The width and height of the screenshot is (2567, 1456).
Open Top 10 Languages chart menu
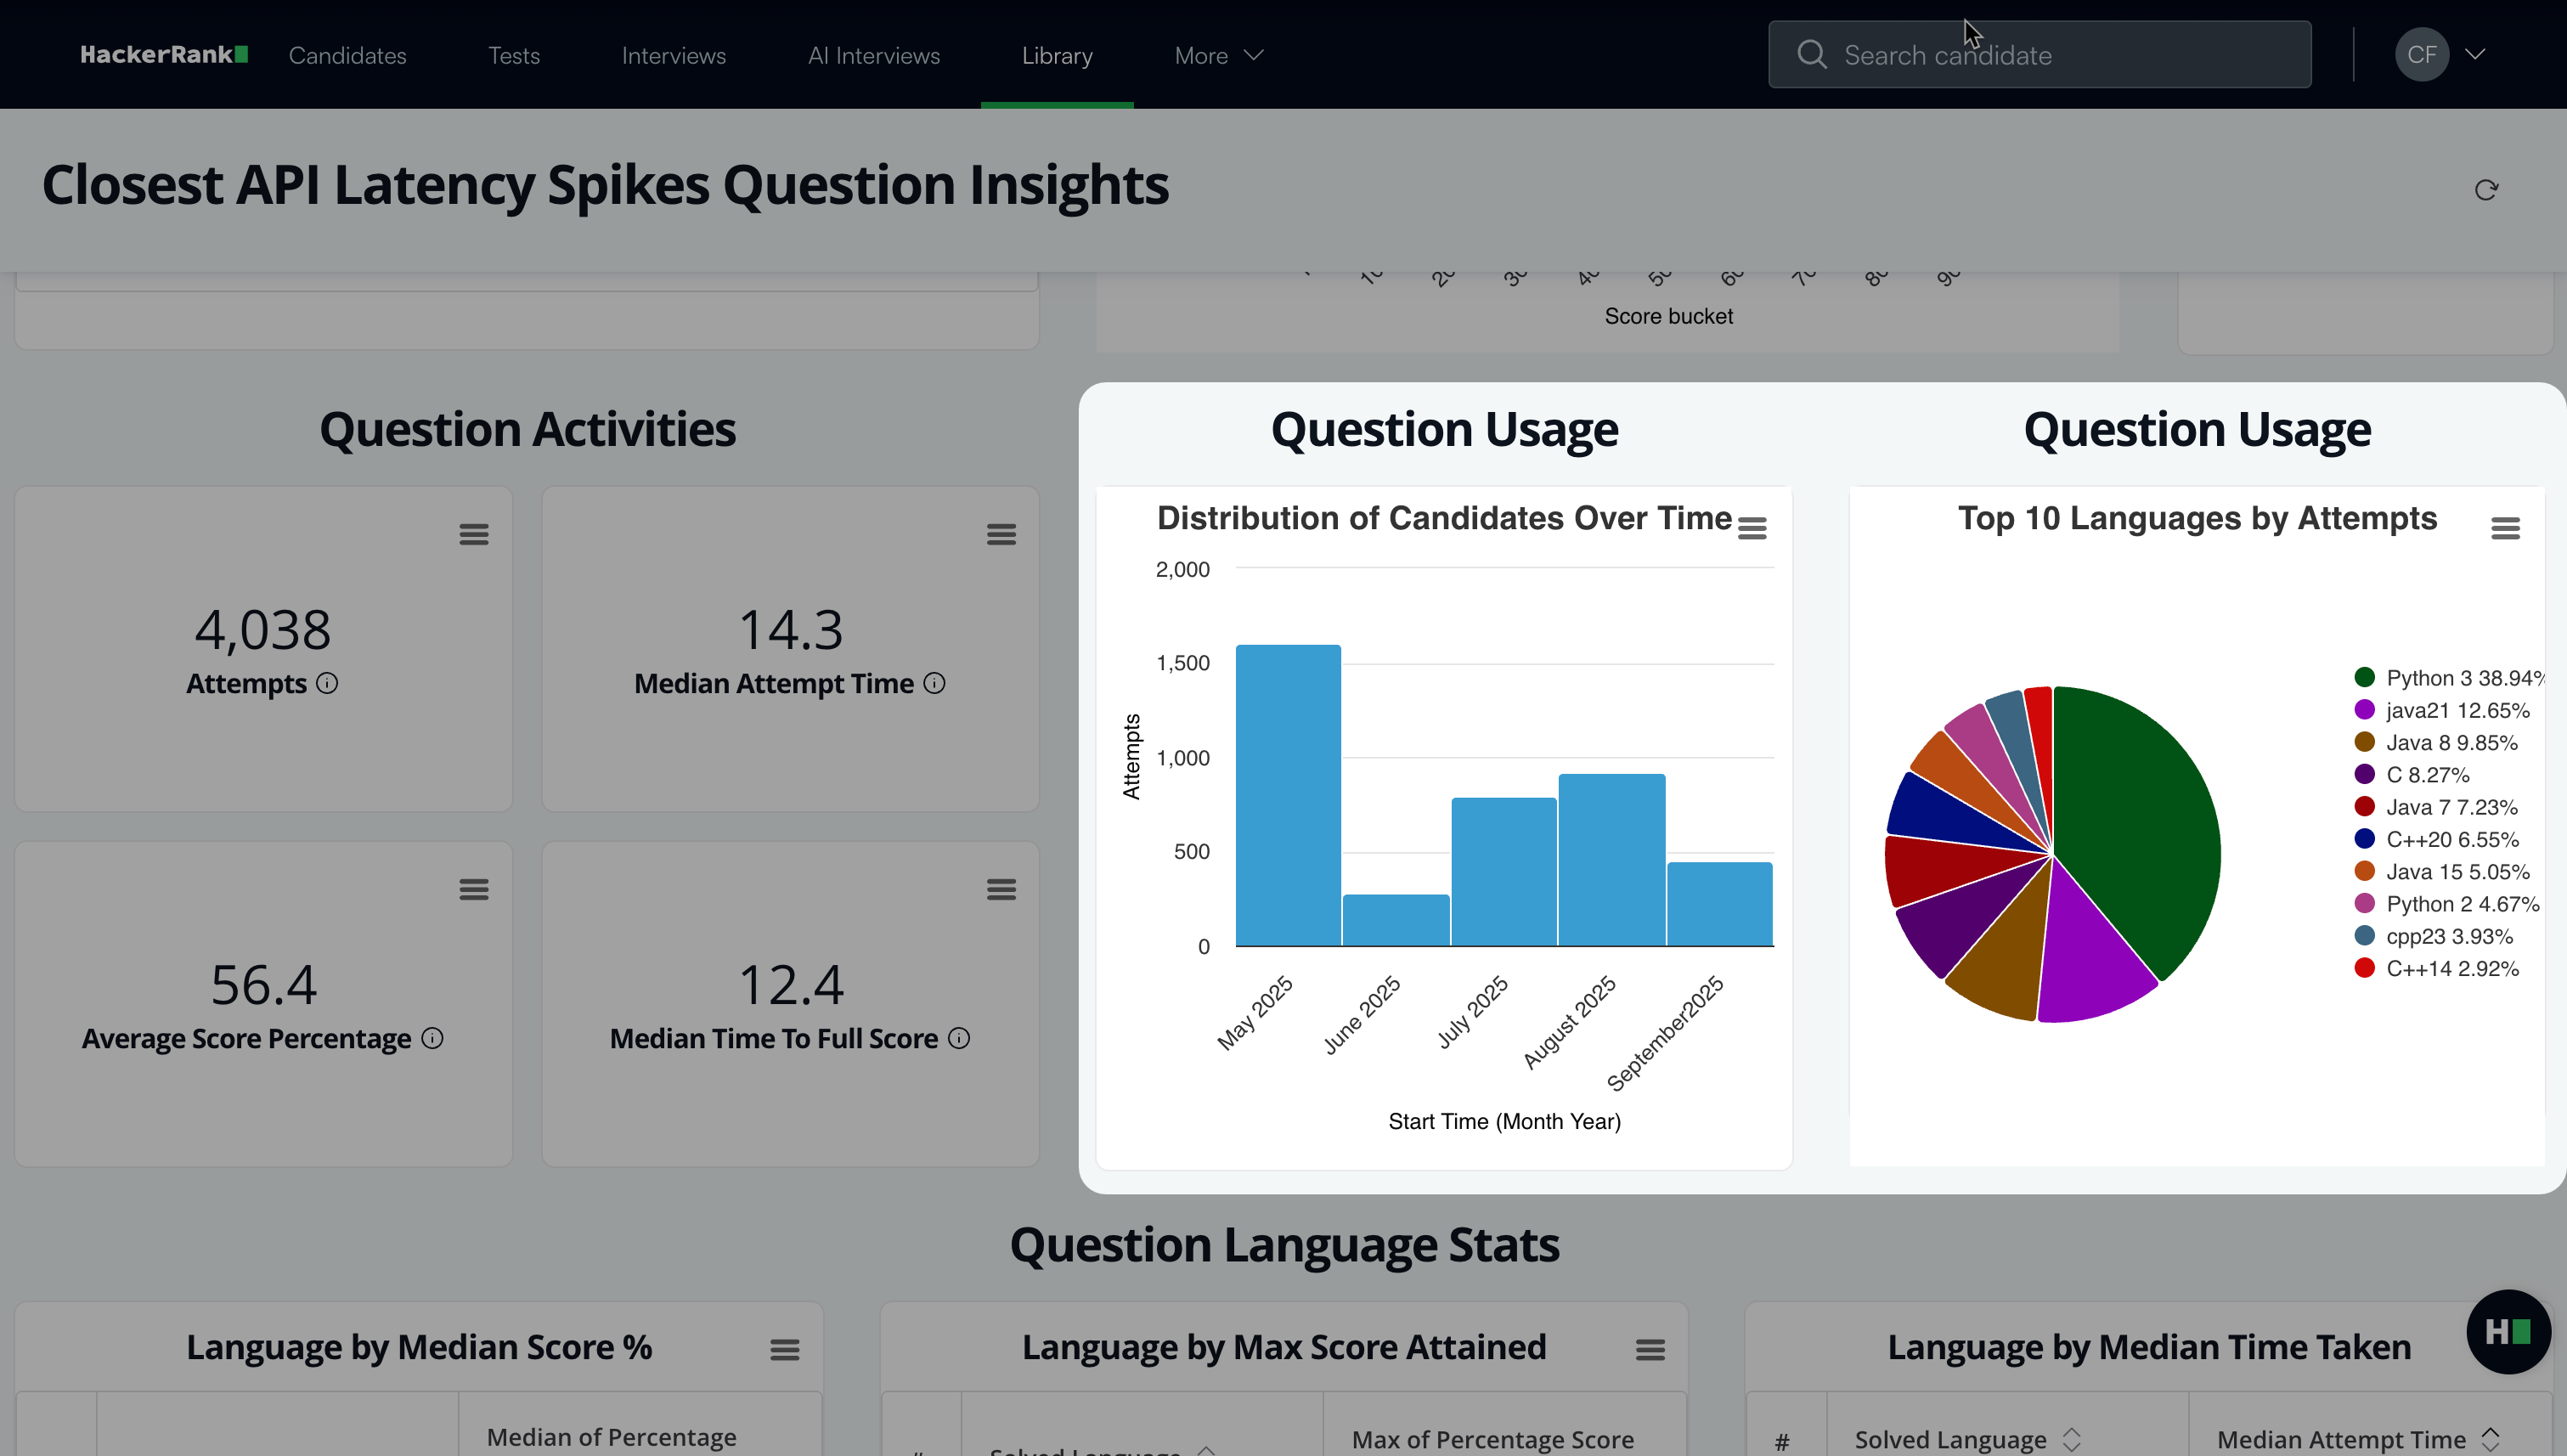pyautogui.click(x=2505, y=528)
